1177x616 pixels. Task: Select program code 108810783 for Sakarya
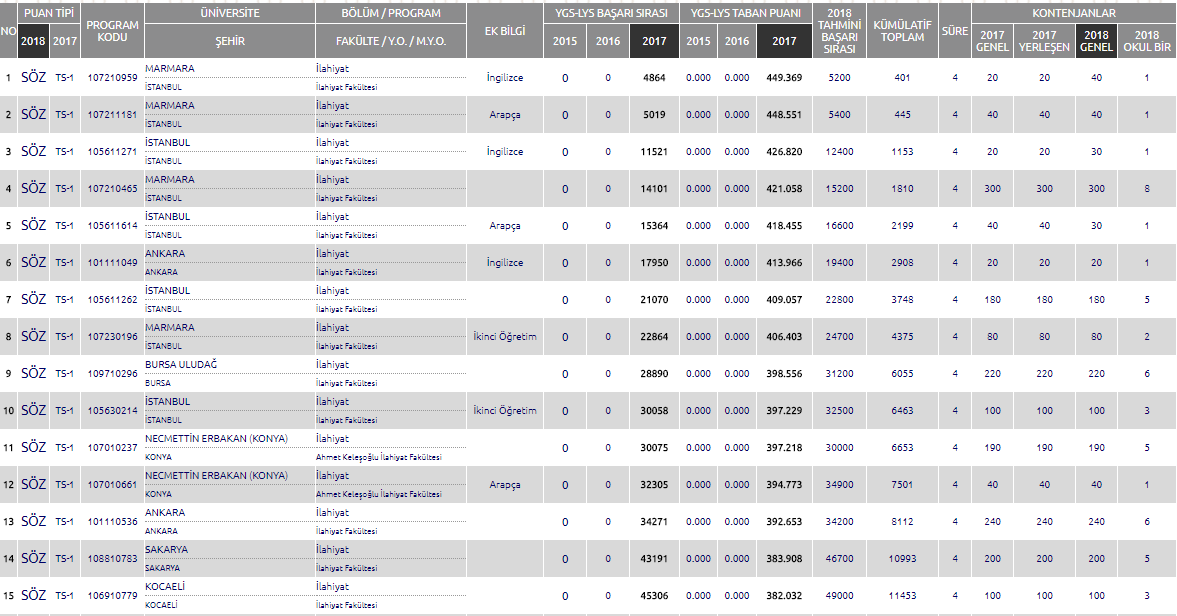[112, 559]
